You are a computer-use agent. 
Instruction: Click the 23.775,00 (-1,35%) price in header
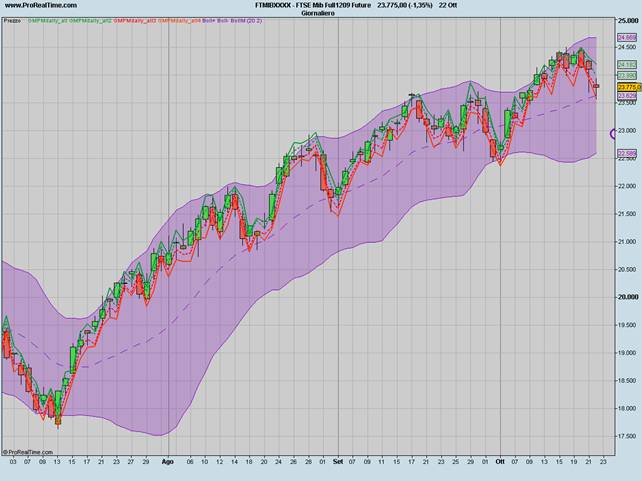pyautogui.click(x=405, y=5)
